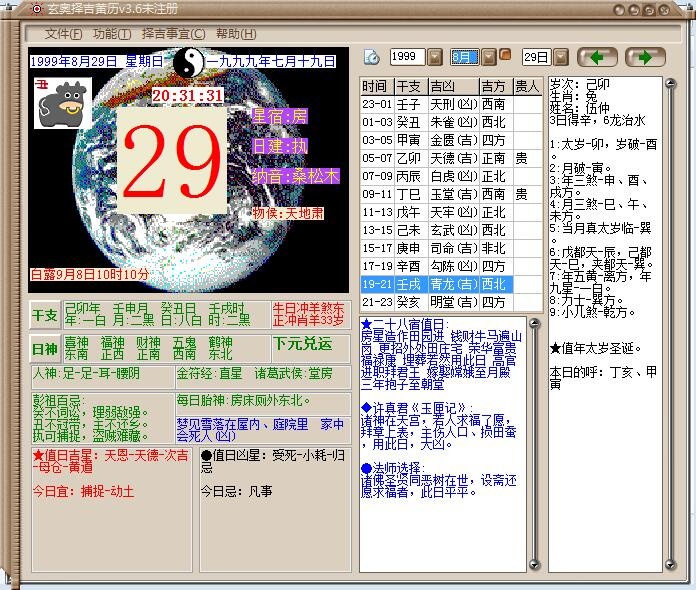The image size is (696, 590).
Task: Click the 白露9月8日10时10分 solar term text
Action: pos(90,274)
